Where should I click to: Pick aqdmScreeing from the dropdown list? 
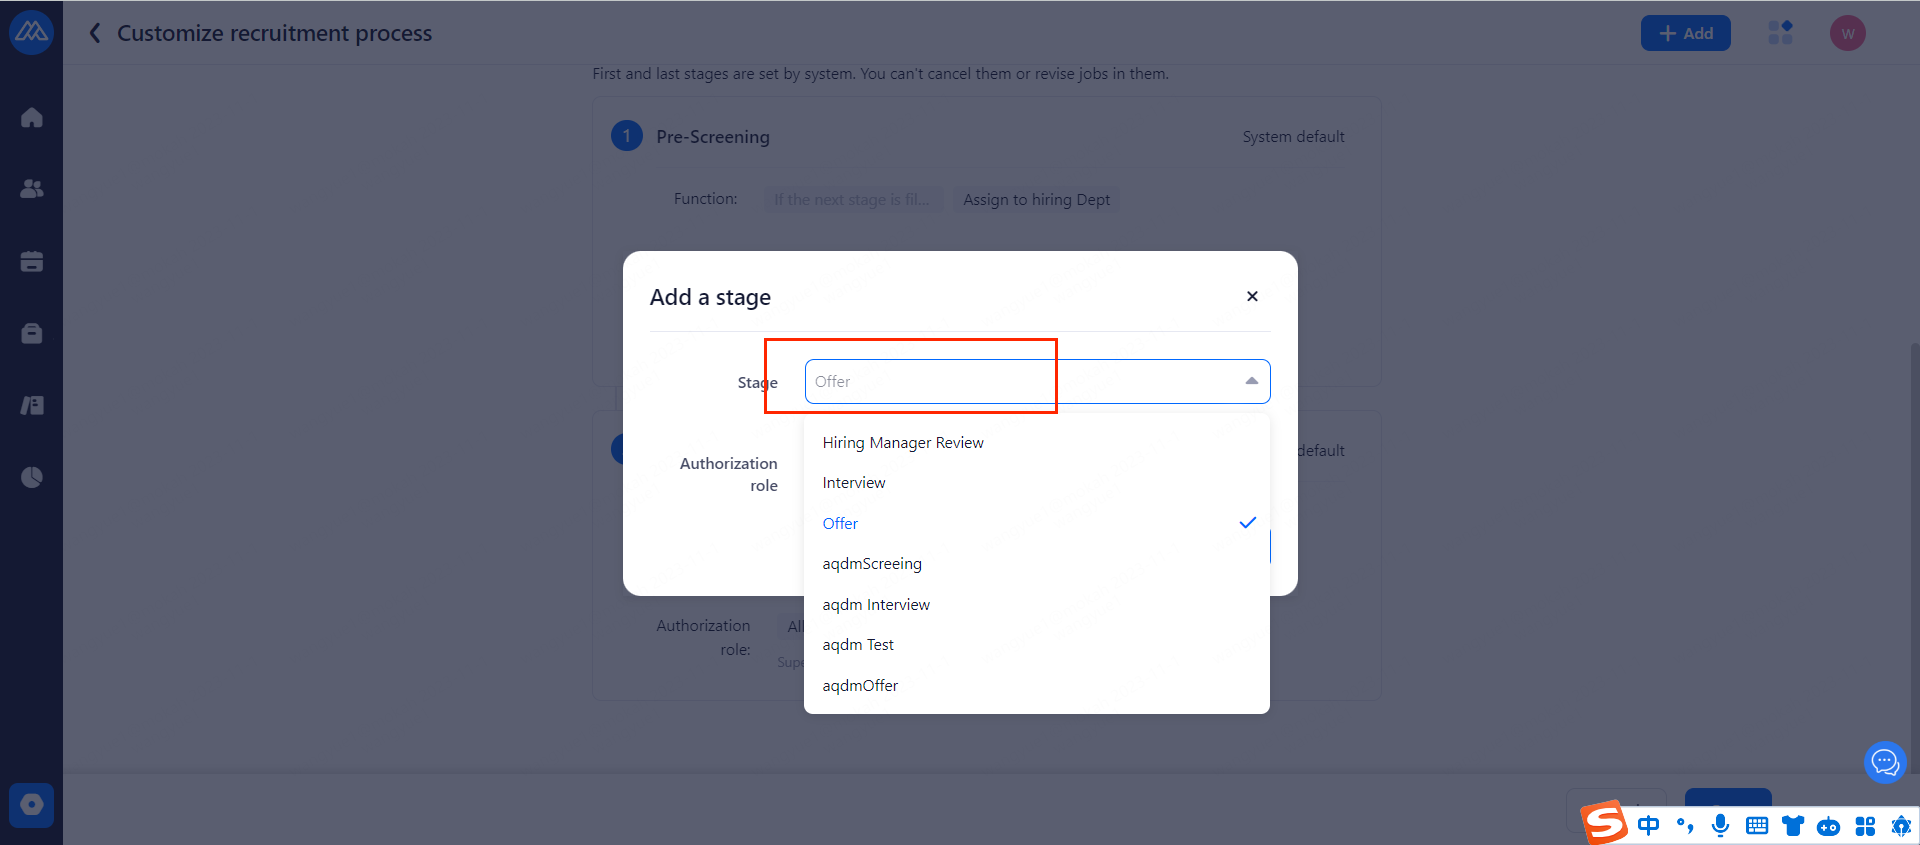tap(872, 564)
